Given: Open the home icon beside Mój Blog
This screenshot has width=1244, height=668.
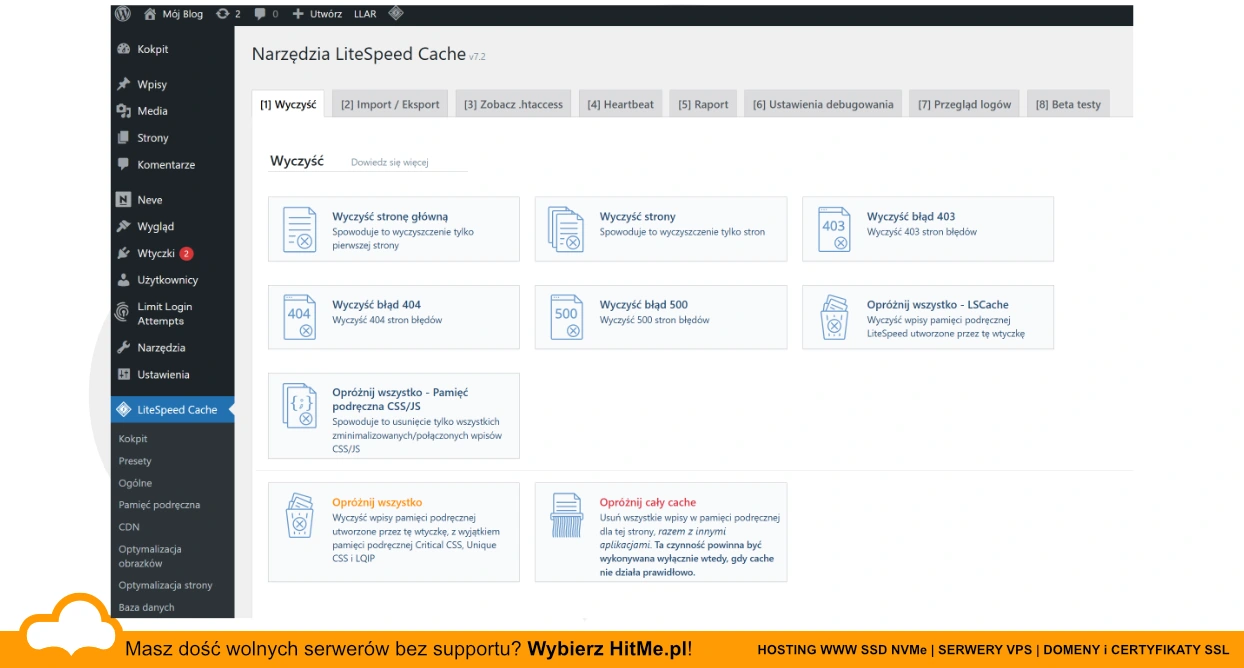Looking at the screenshot, I should 150,14.
